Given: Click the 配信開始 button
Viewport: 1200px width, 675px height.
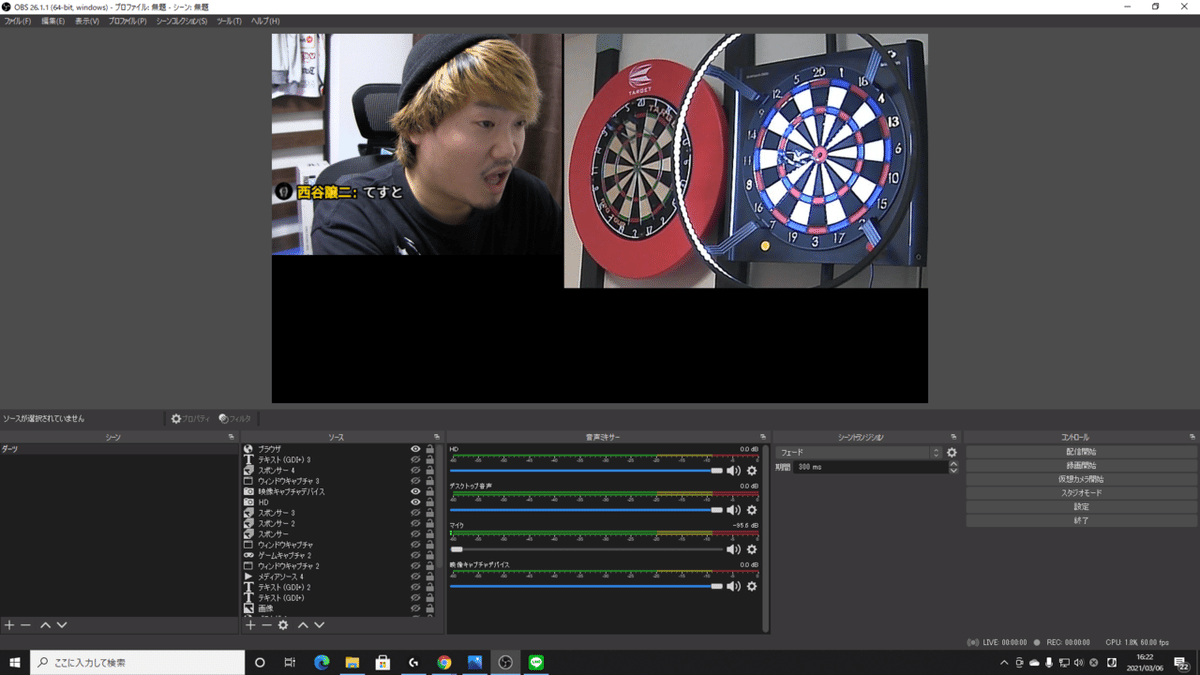Looking at the screenshot, I should [x=1081, y=452].
